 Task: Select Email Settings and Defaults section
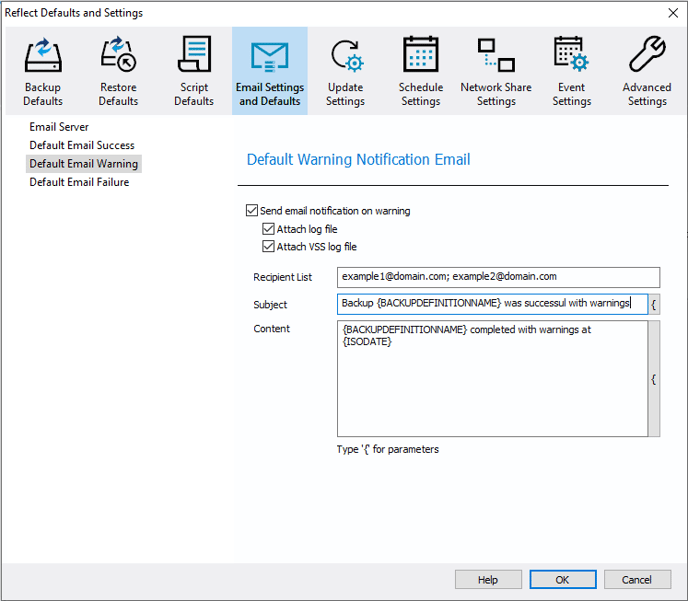coord(269,71)
